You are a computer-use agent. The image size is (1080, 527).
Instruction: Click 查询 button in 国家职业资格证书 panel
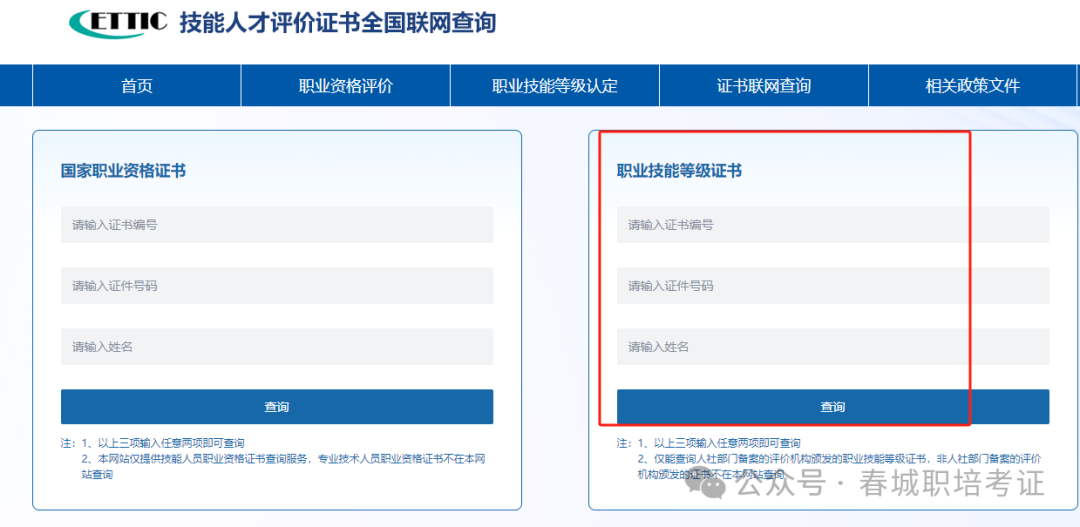(x=277, y=406)
